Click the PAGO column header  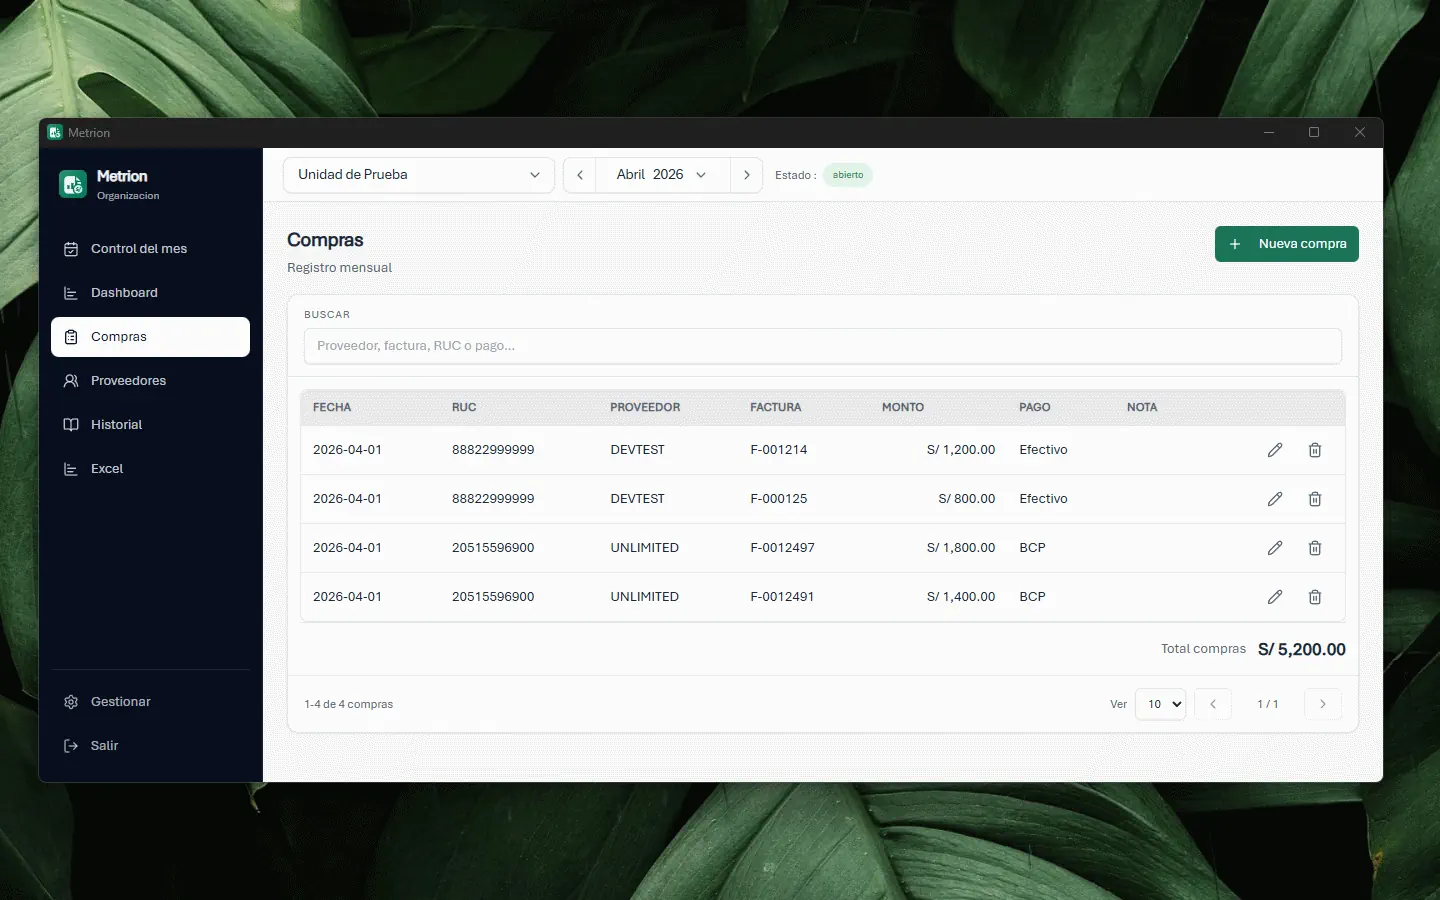tap(1035, 407)
